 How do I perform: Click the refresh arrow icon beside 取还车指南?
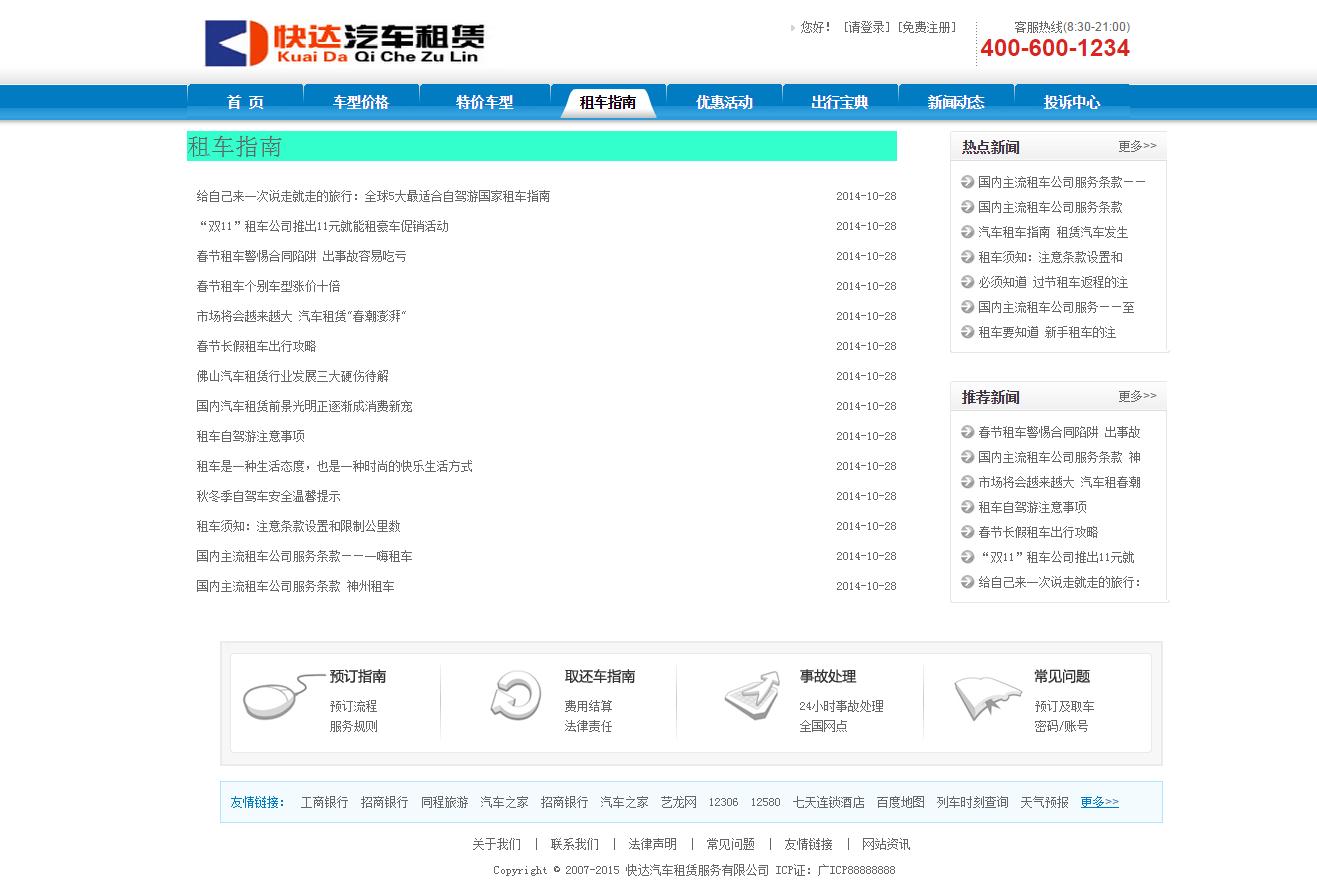point(515,696)
